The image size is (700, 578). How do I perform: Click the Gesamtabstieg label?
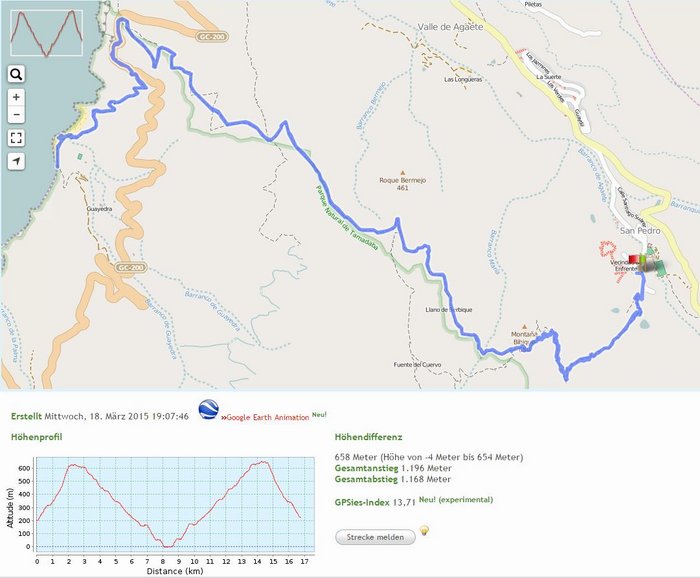tap(365, 479)
